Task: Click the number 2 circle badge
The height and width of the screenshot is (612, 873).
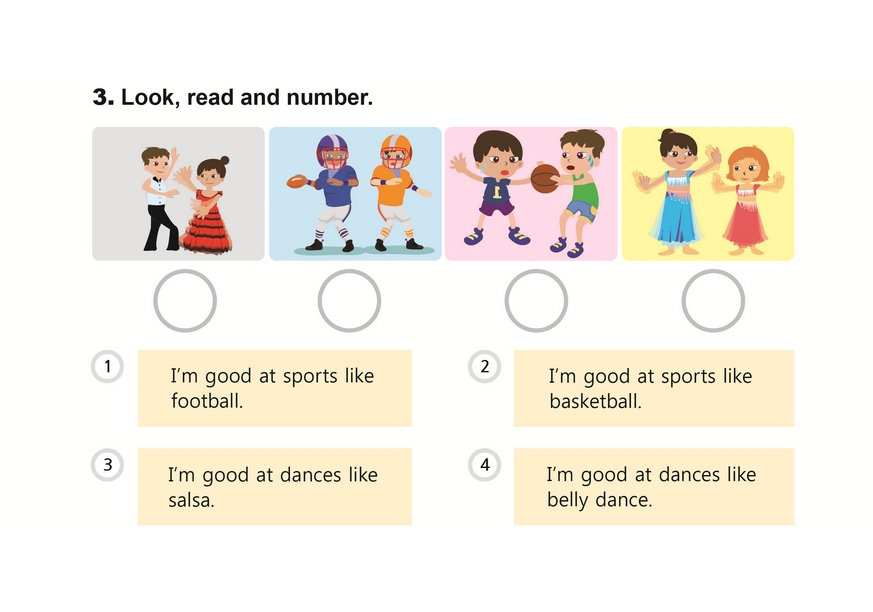Action: pyautogui.click(x=484, y=367)
